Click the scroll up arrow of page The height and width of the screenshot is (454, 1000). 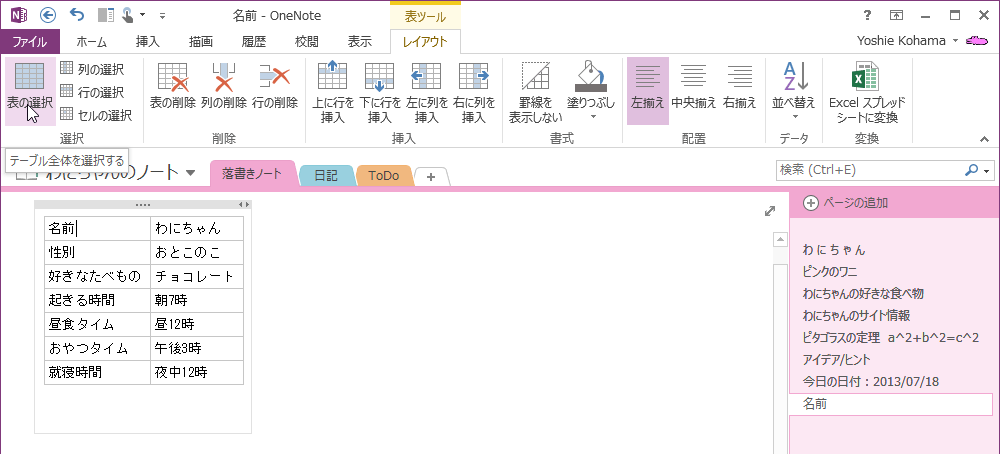click(779, 240)
